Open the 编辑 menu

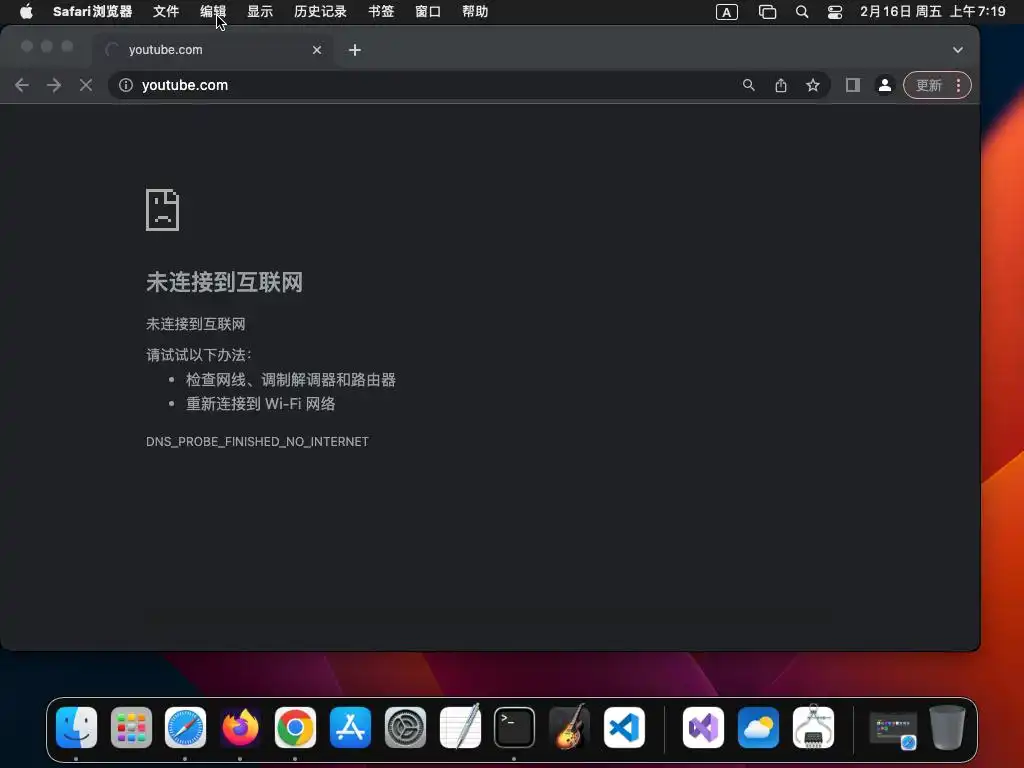coord(213,12)
